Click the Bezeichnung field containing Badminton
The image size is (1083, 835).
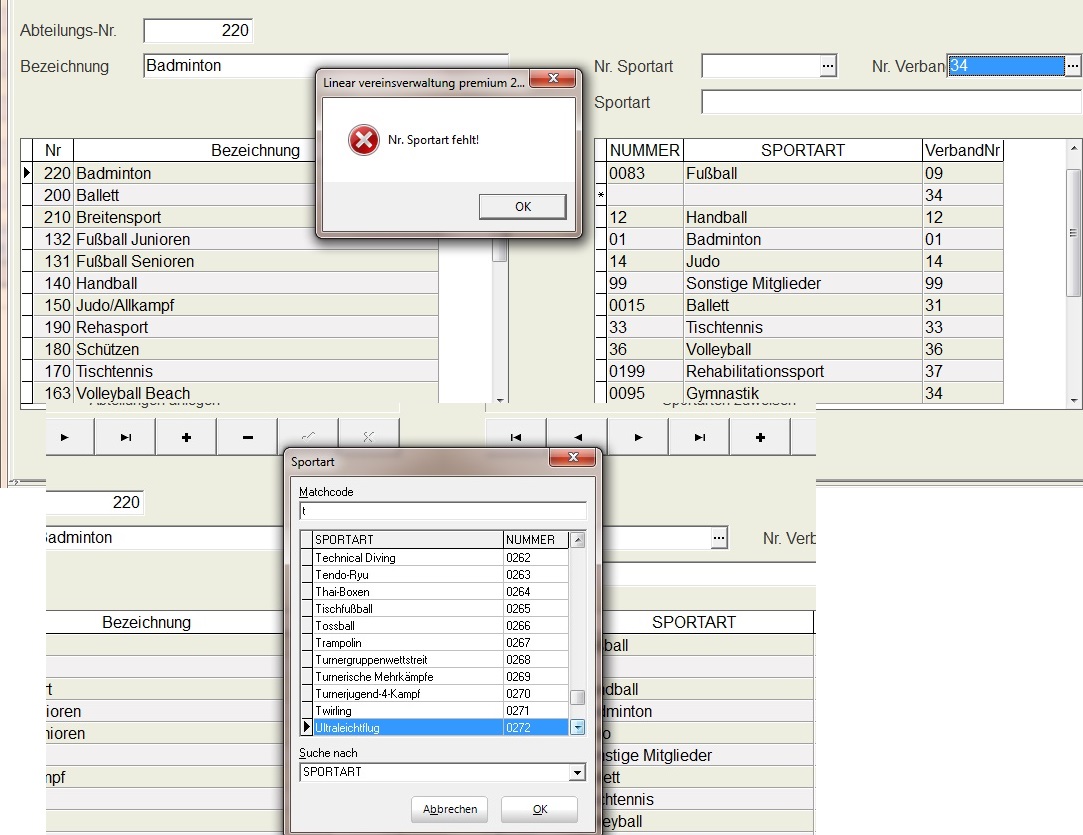coord(325,66)
